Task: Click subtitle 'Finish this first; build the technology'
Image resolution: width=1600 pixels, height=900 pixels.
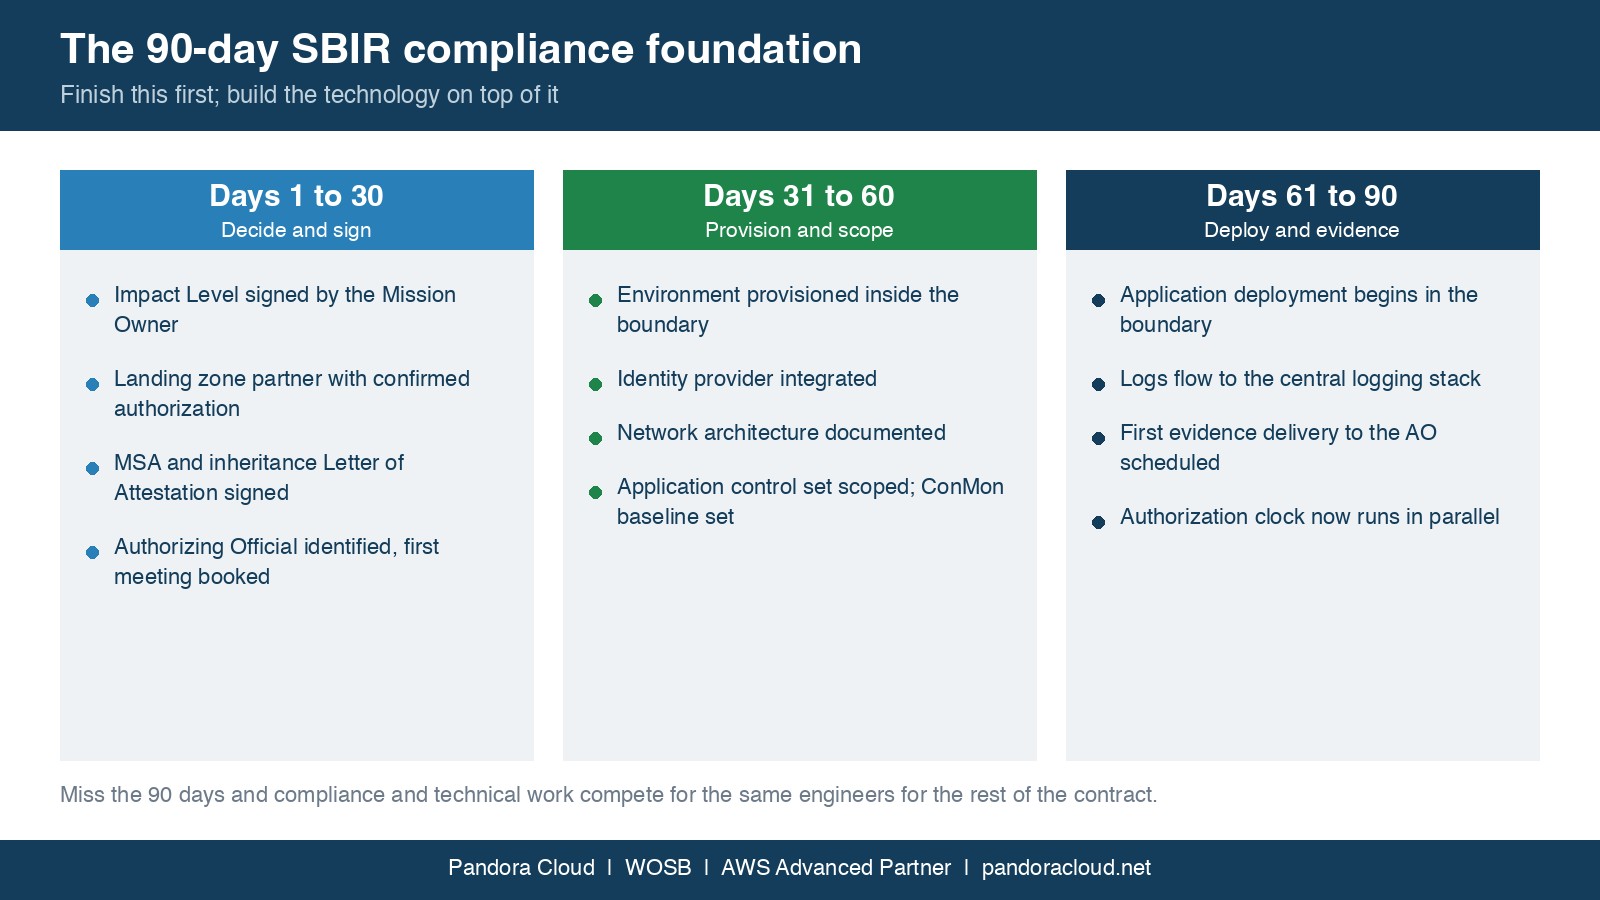Action: point(309,95)
